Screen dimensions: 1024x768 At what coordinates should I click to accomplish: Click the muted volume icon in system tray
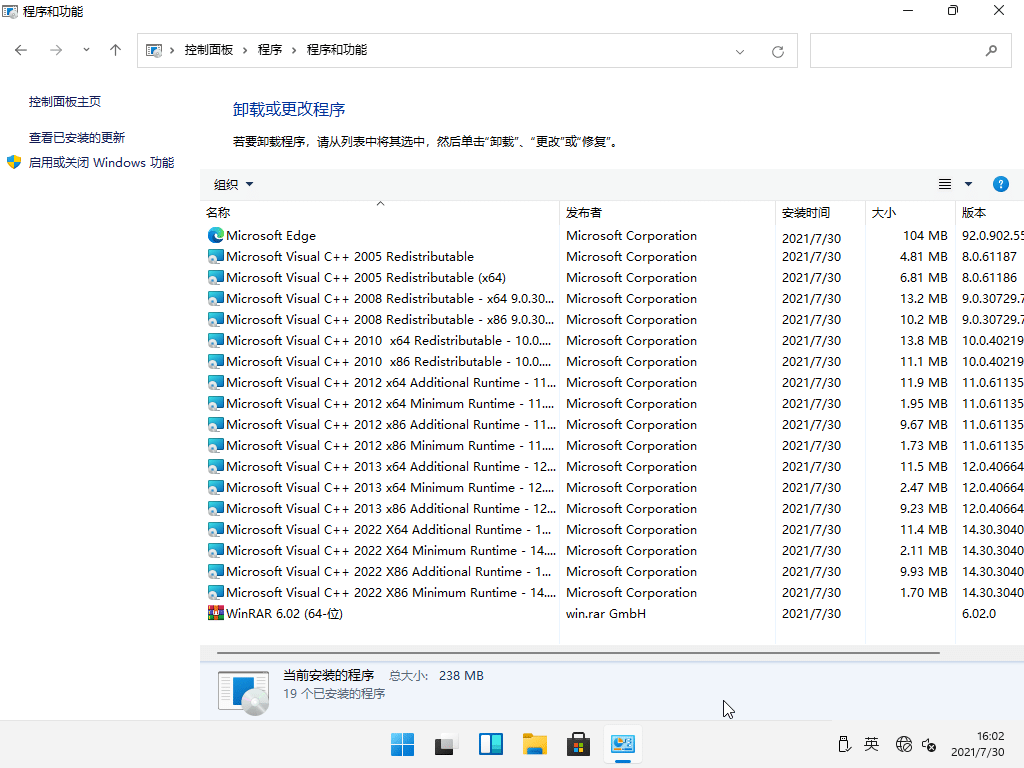(930, 745)
